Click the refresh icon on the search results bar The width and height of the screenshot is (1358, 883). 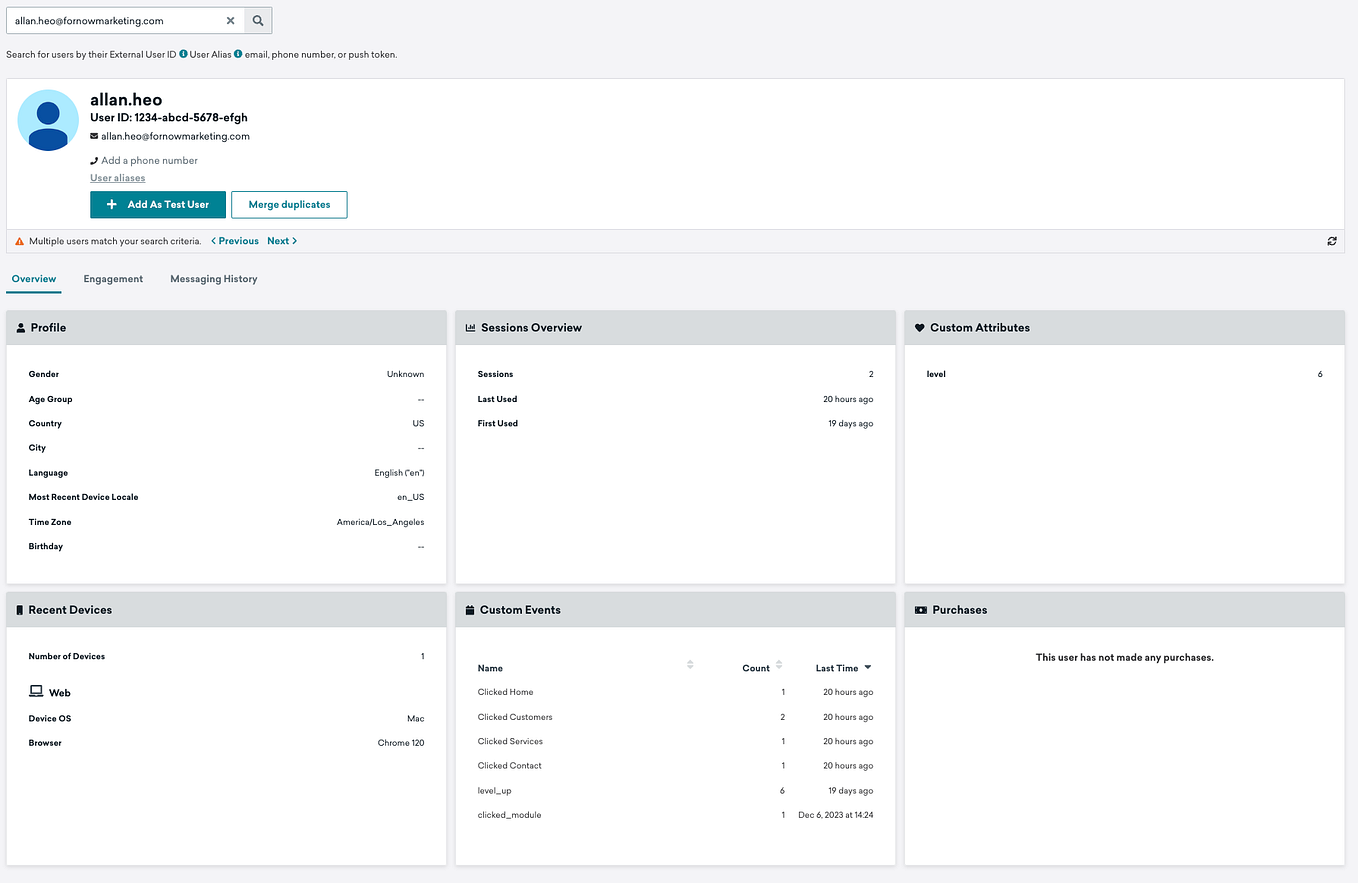pyautogui.click(x=1331, y=240)
